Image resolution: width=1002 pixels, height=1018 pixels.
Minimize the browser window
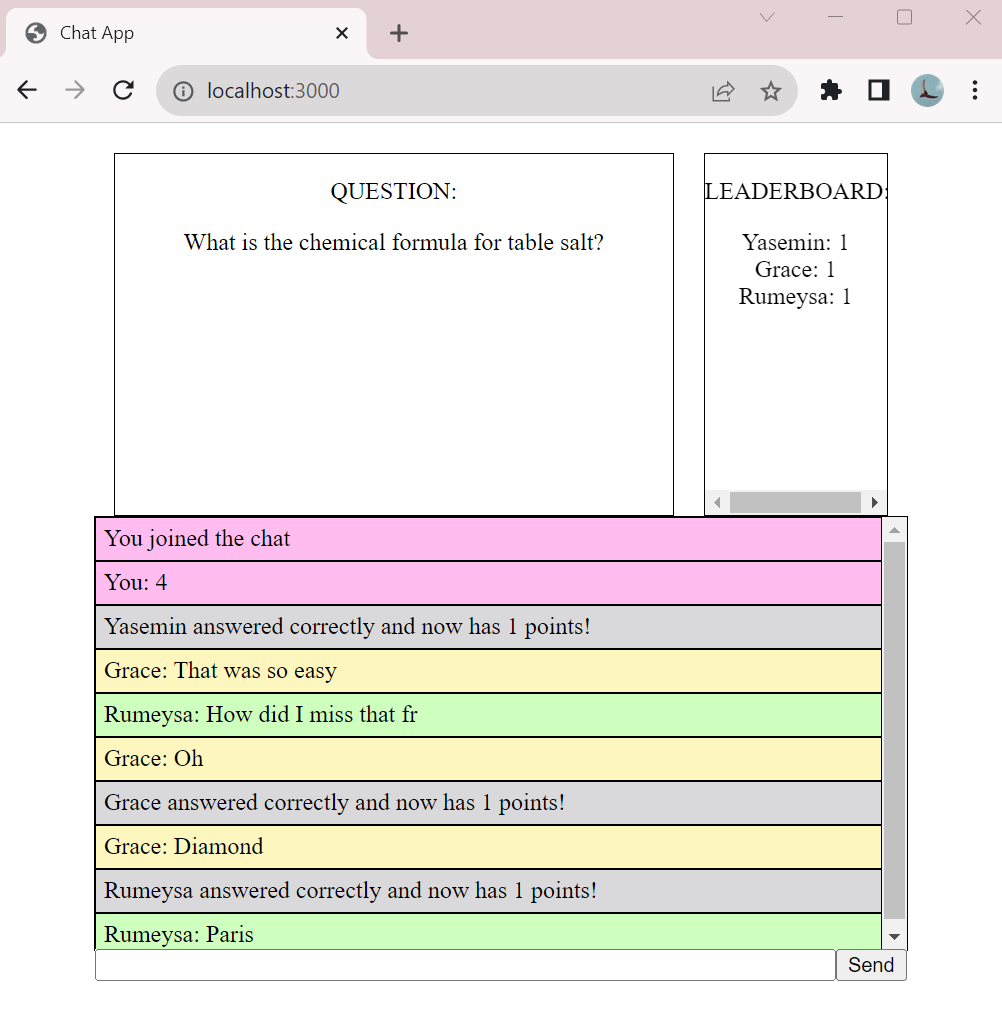(x=836, y=18)
